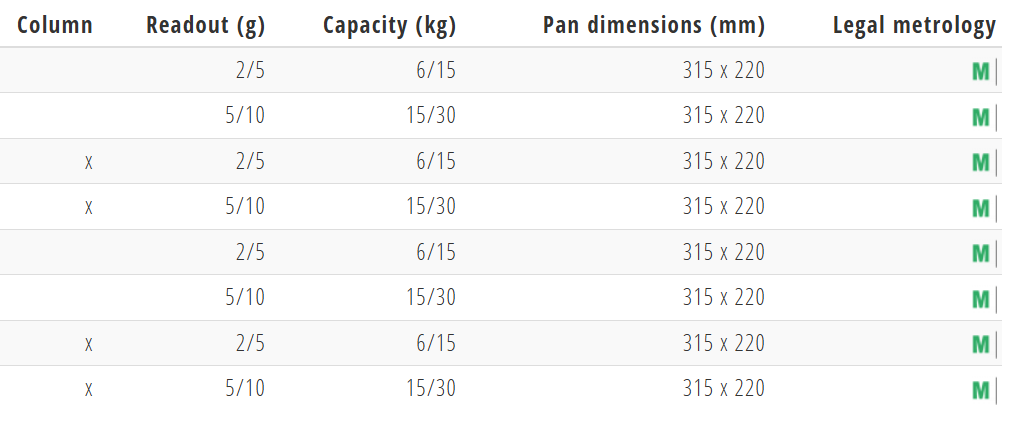
Task: Click the green M icon in the sixth row
Action: pos(980,299)
